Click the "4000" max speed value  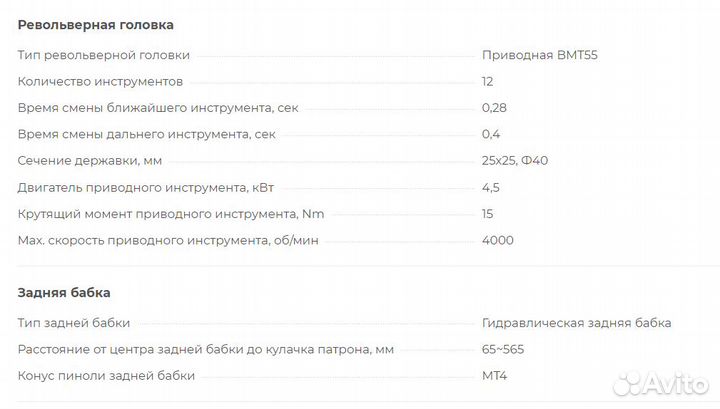497,240
